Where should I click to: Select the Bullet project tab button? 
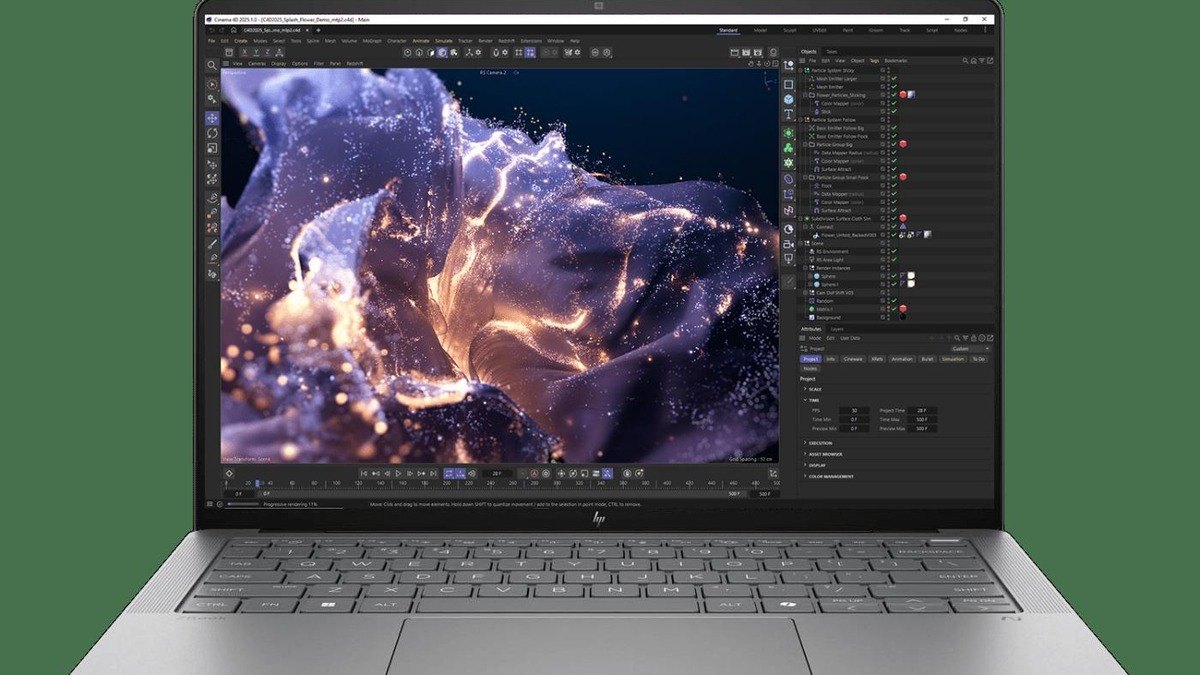(927, 359)
